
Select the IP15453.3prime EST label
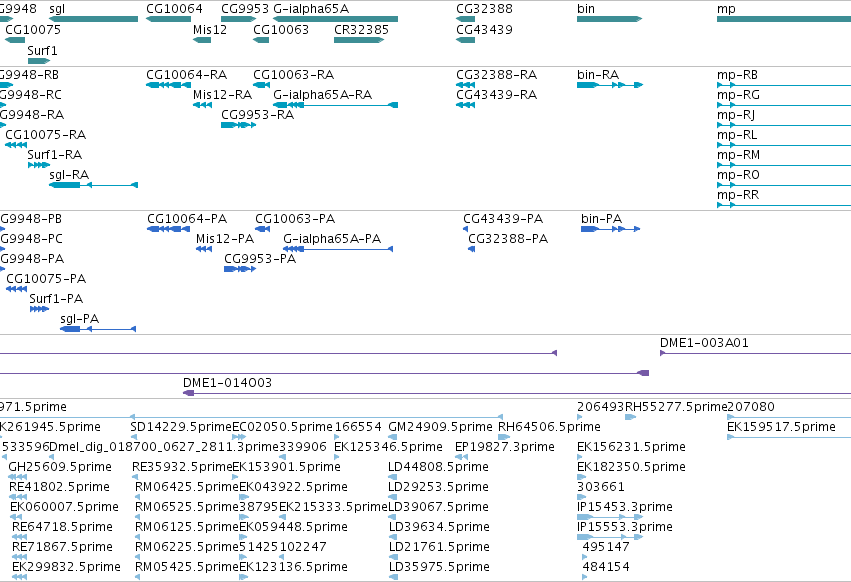point(625,507)
